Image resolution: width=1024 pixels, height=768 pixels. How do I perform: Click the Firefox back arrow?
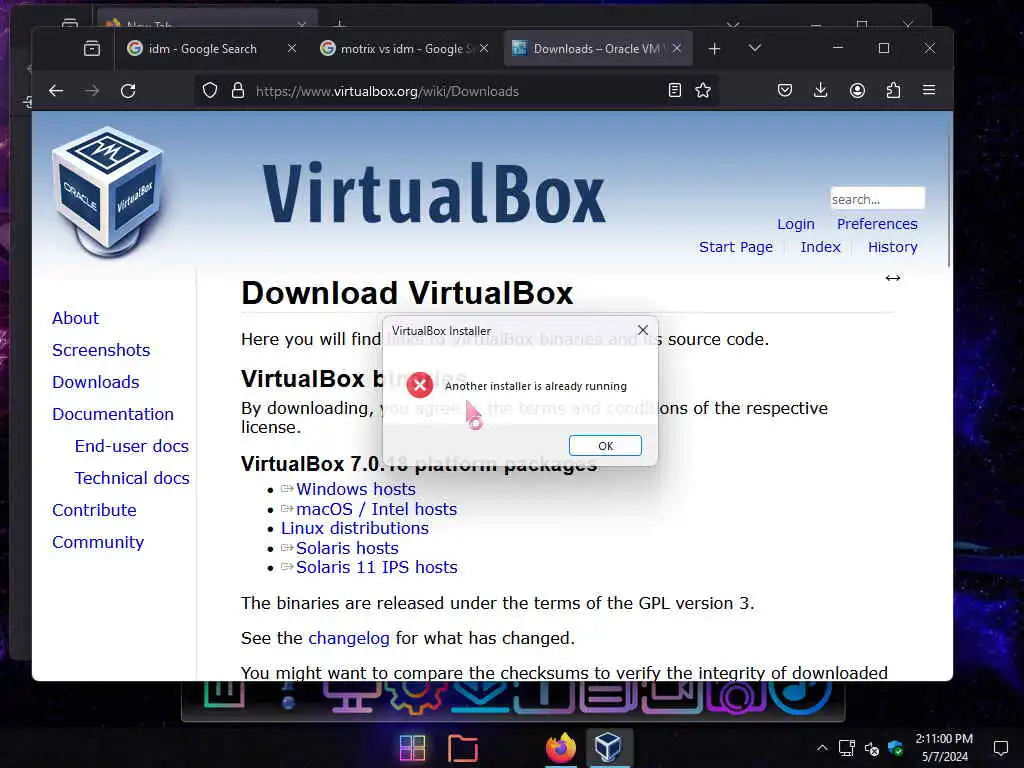56,91
